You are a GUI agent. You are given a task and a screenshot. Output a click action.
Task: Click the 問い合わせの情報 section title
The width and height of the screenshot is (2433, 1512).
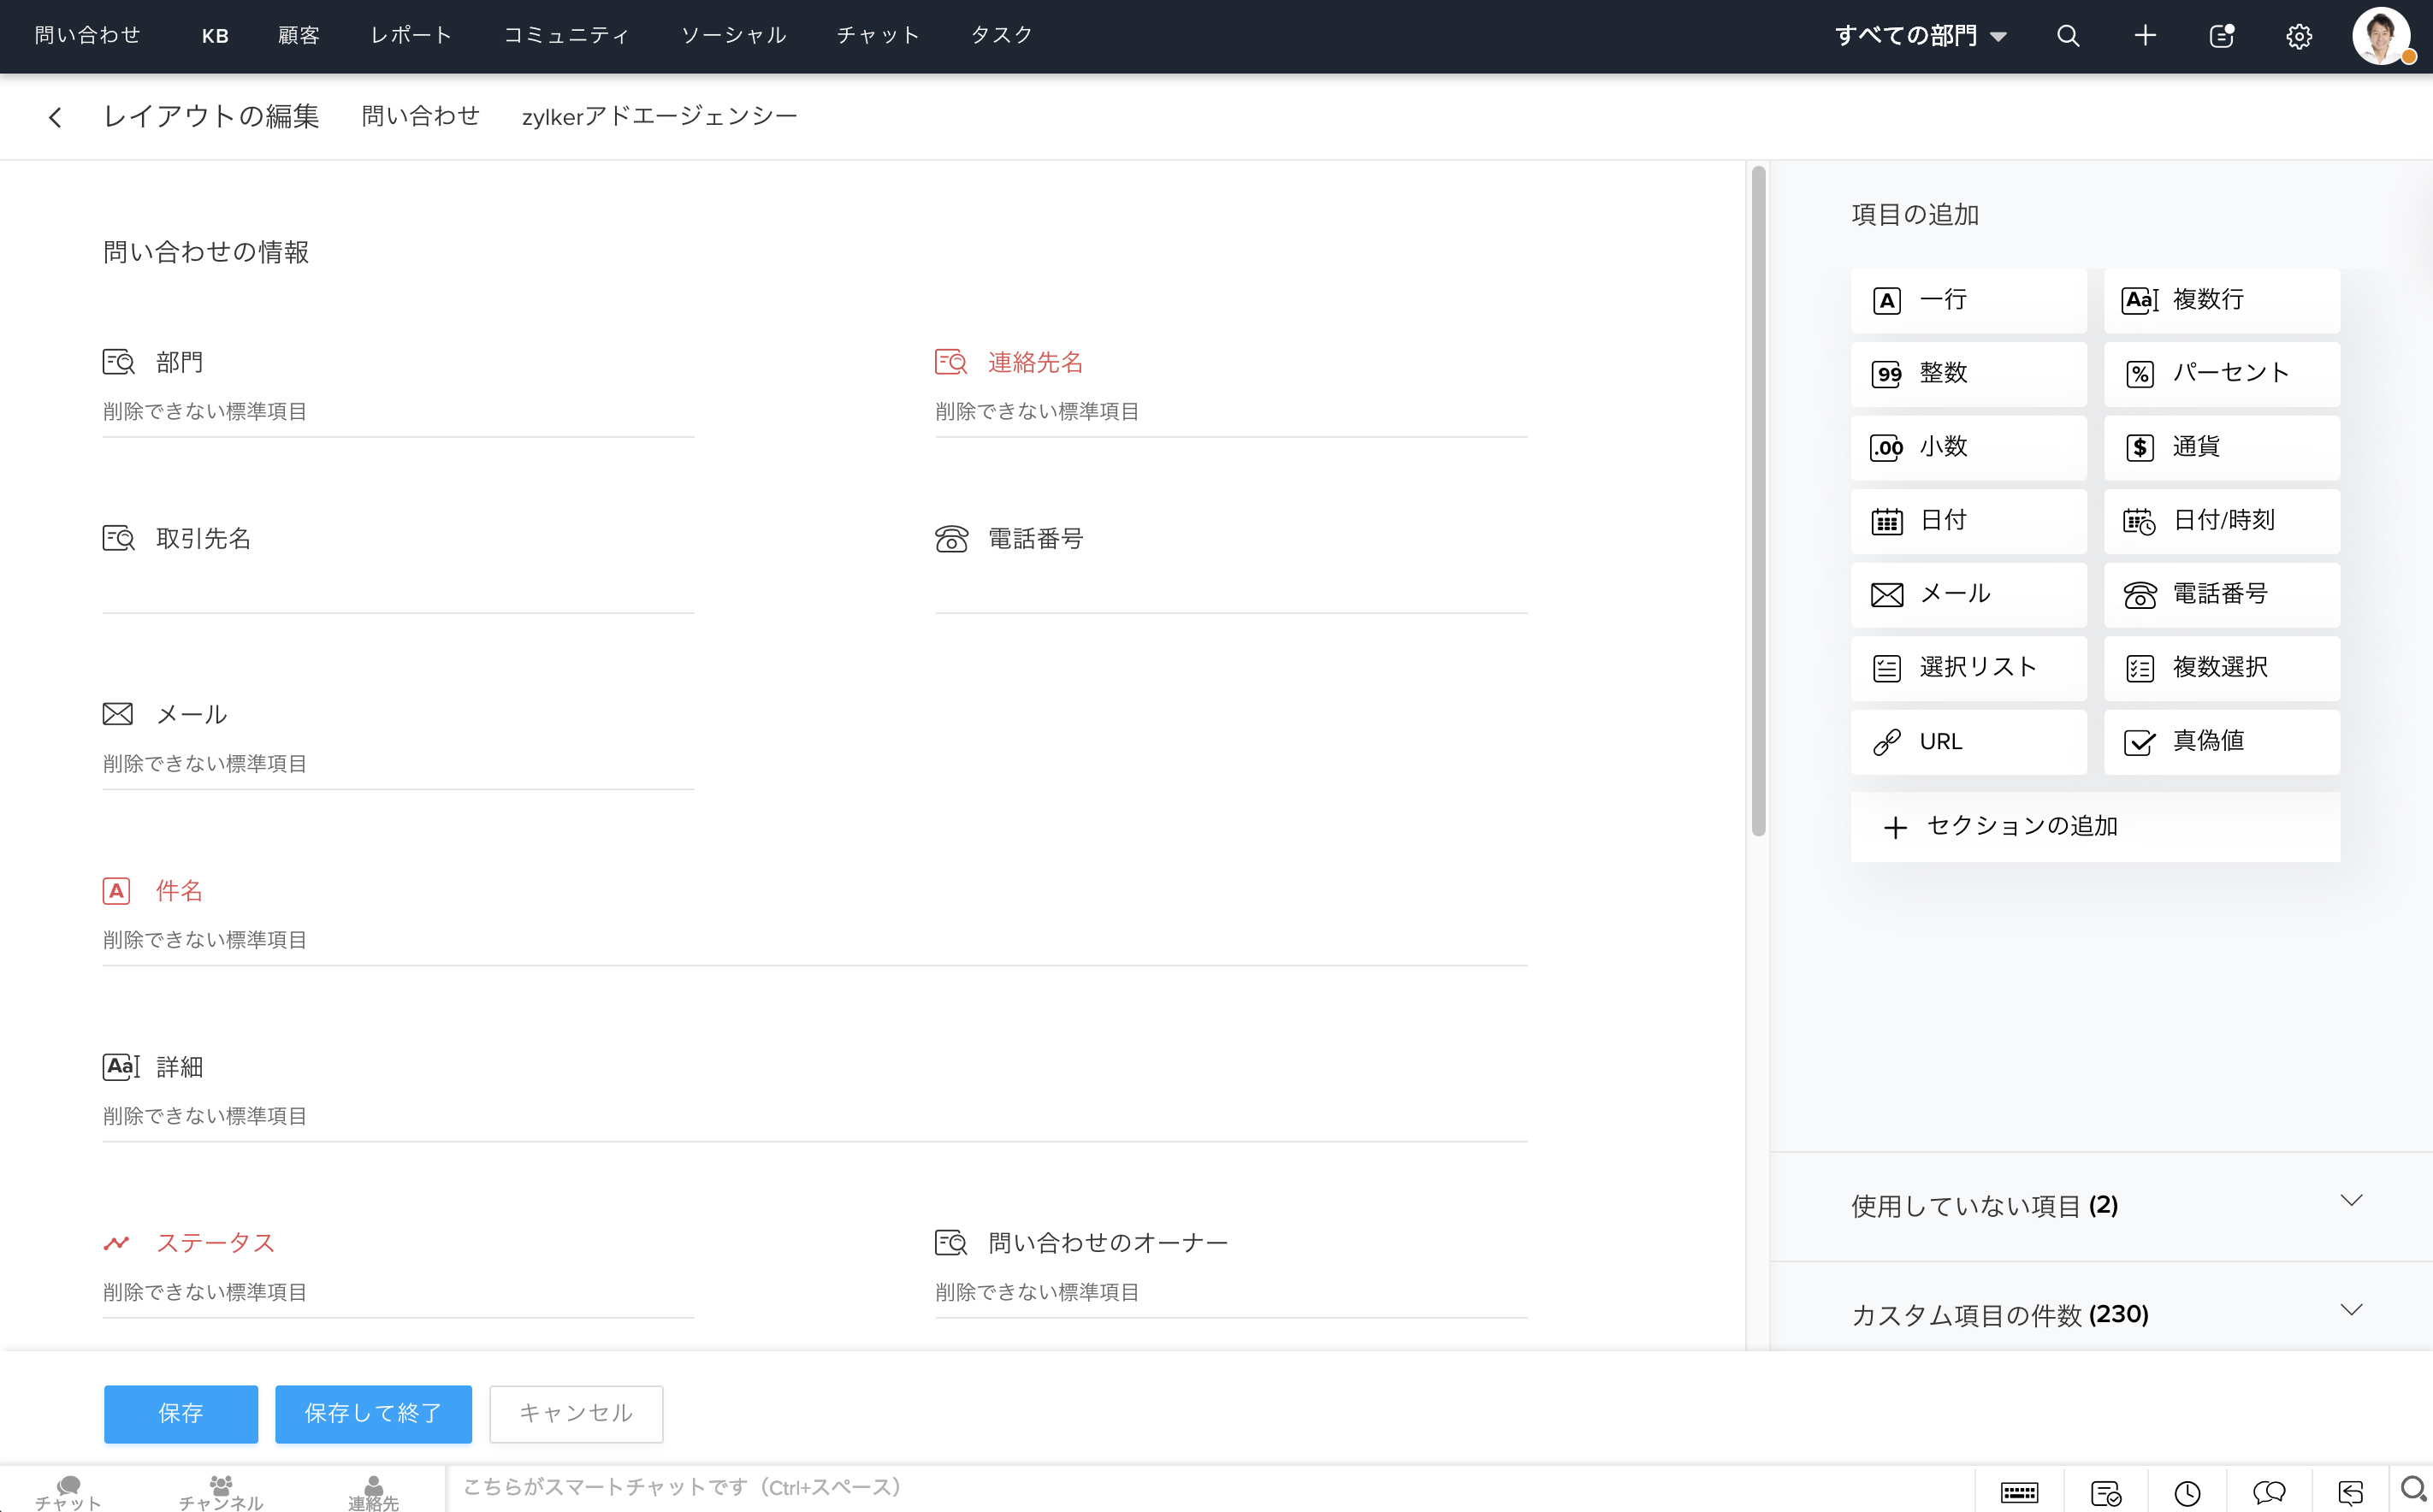(206, 252)
